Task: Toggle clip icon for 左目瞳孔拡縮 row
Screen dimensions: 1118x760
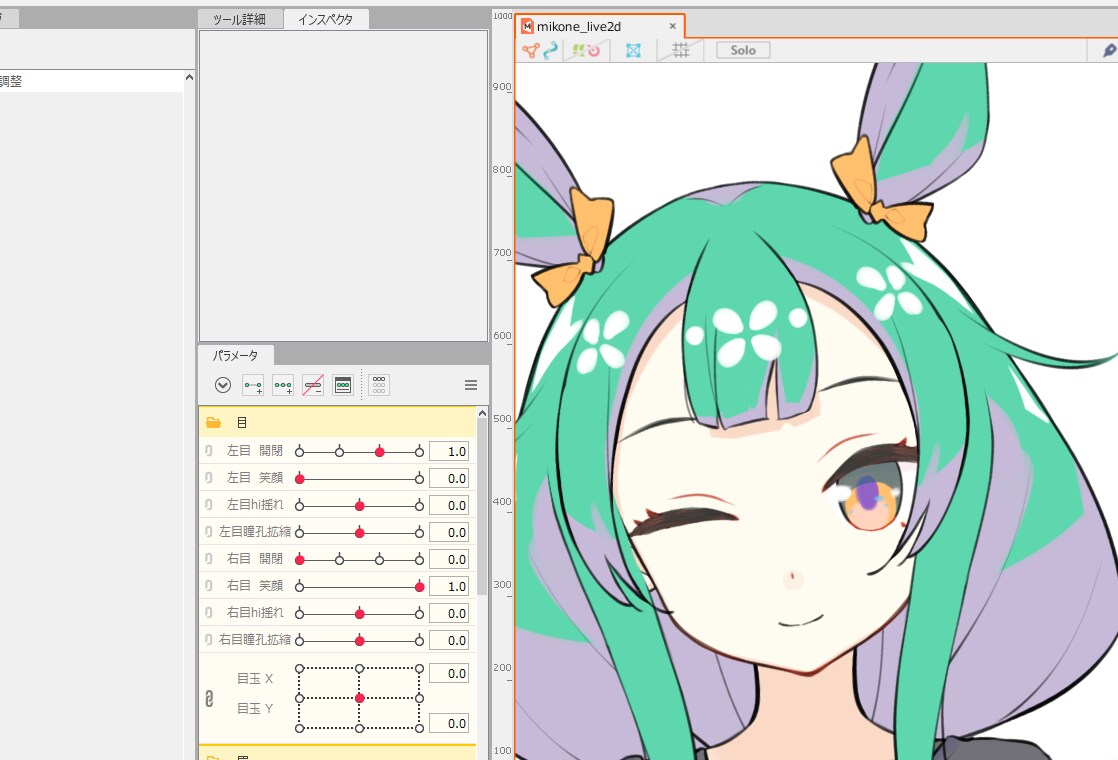Action: point(209,532)
